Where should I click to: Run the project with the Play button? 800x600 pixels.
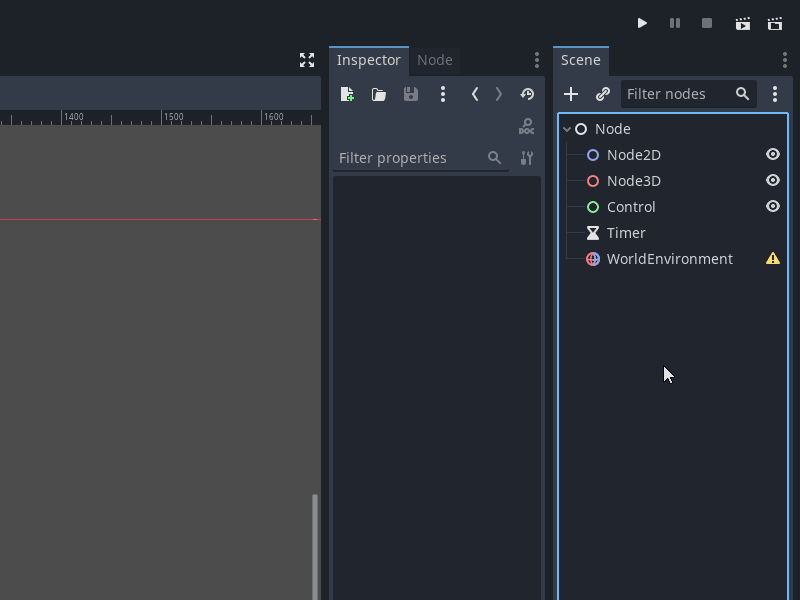coord(643,23)
